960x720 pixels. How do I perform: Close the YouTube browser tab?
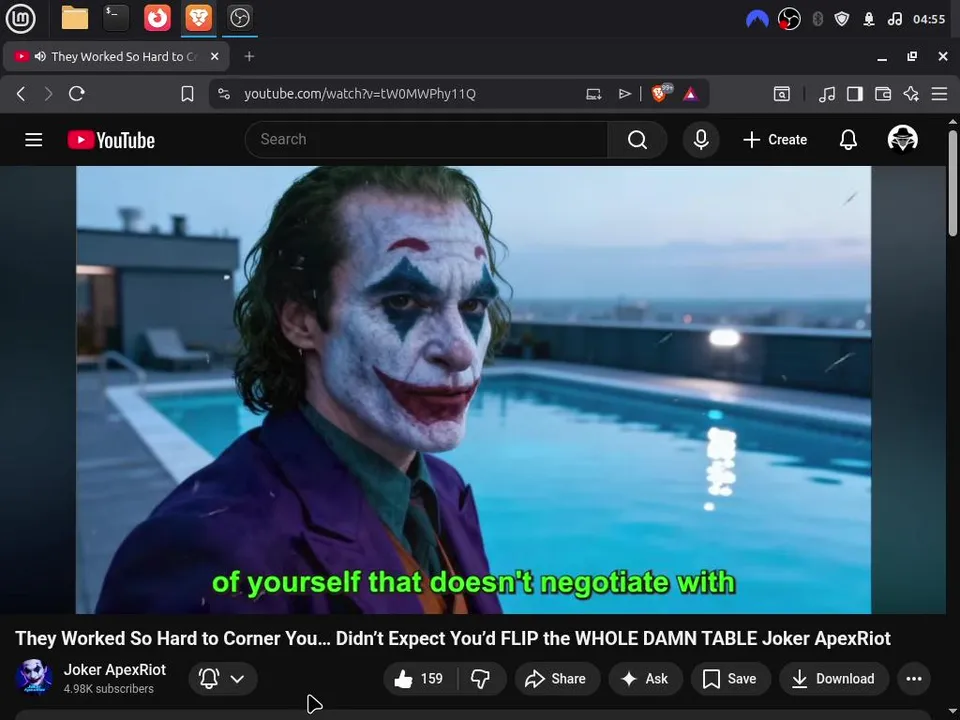point(214,56)
